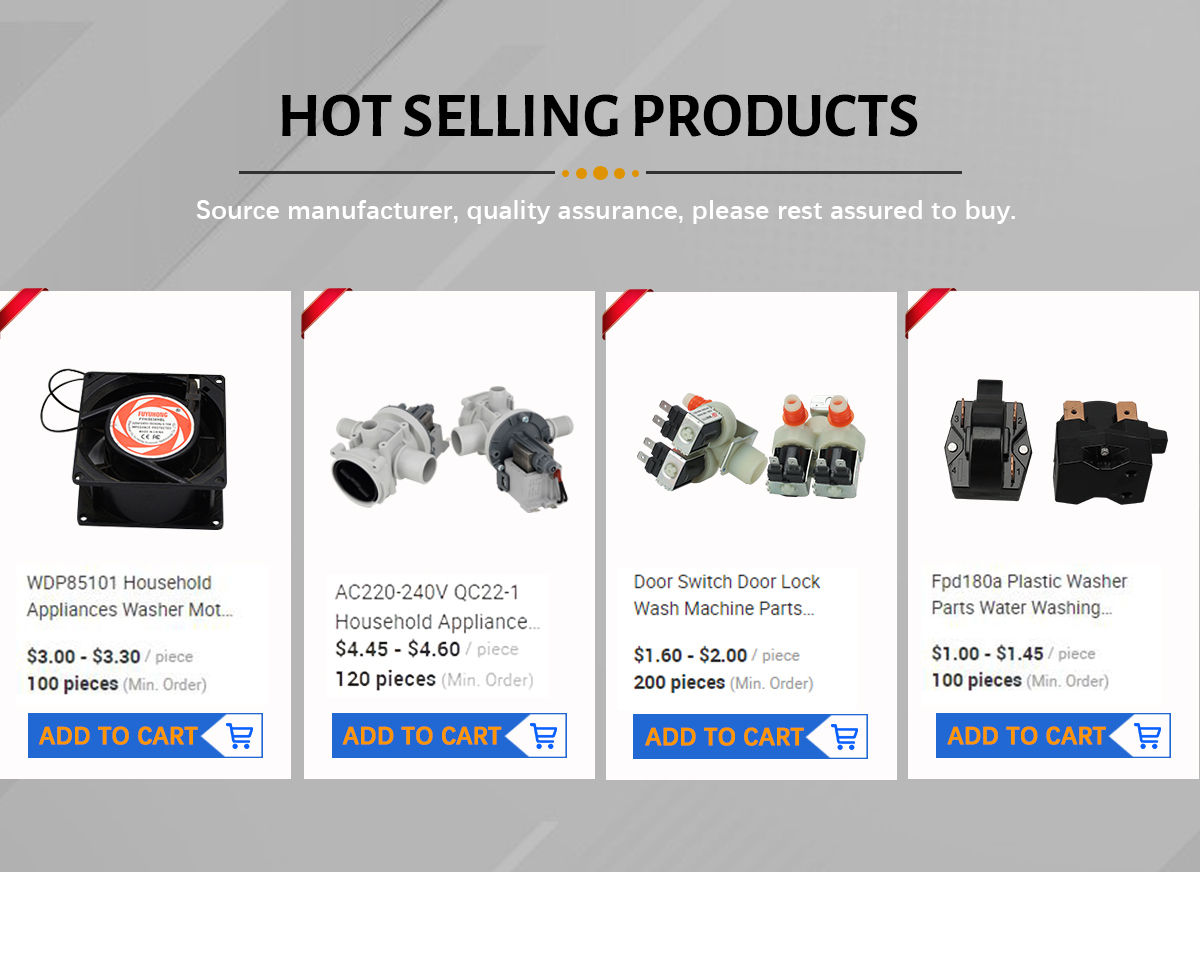The height and width of the screenshot is (963, 1200).
Task: Click red ribbon on AC220-240V card corner
Action: [x=324, y=310]
